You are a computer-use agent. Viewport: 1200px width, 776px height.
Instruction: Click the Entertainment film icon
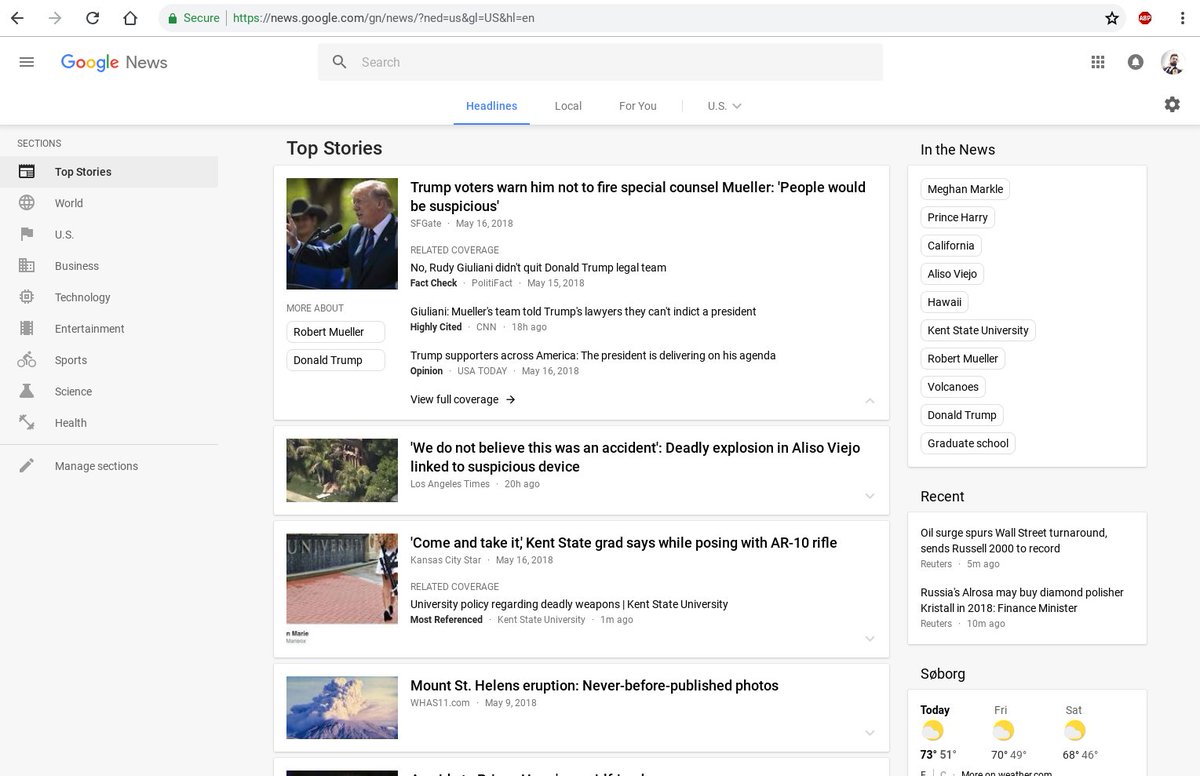click(x=27, y=328)
